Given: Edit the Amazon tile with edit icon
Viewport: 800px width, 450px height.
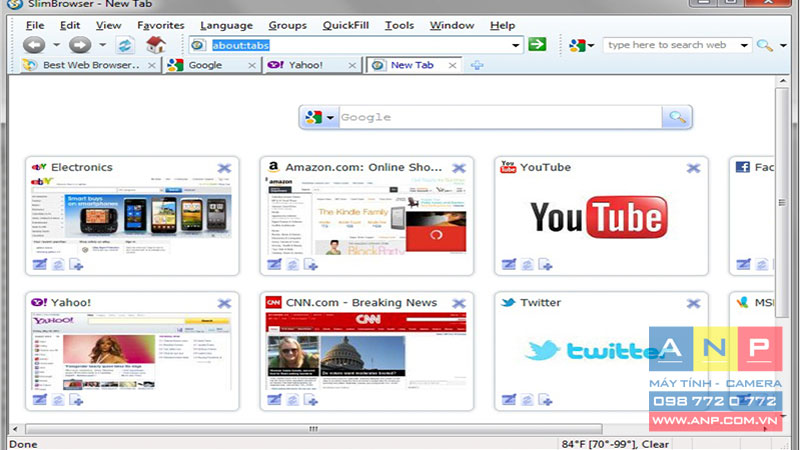Looking at the screenshot, I should pos(274,264).
